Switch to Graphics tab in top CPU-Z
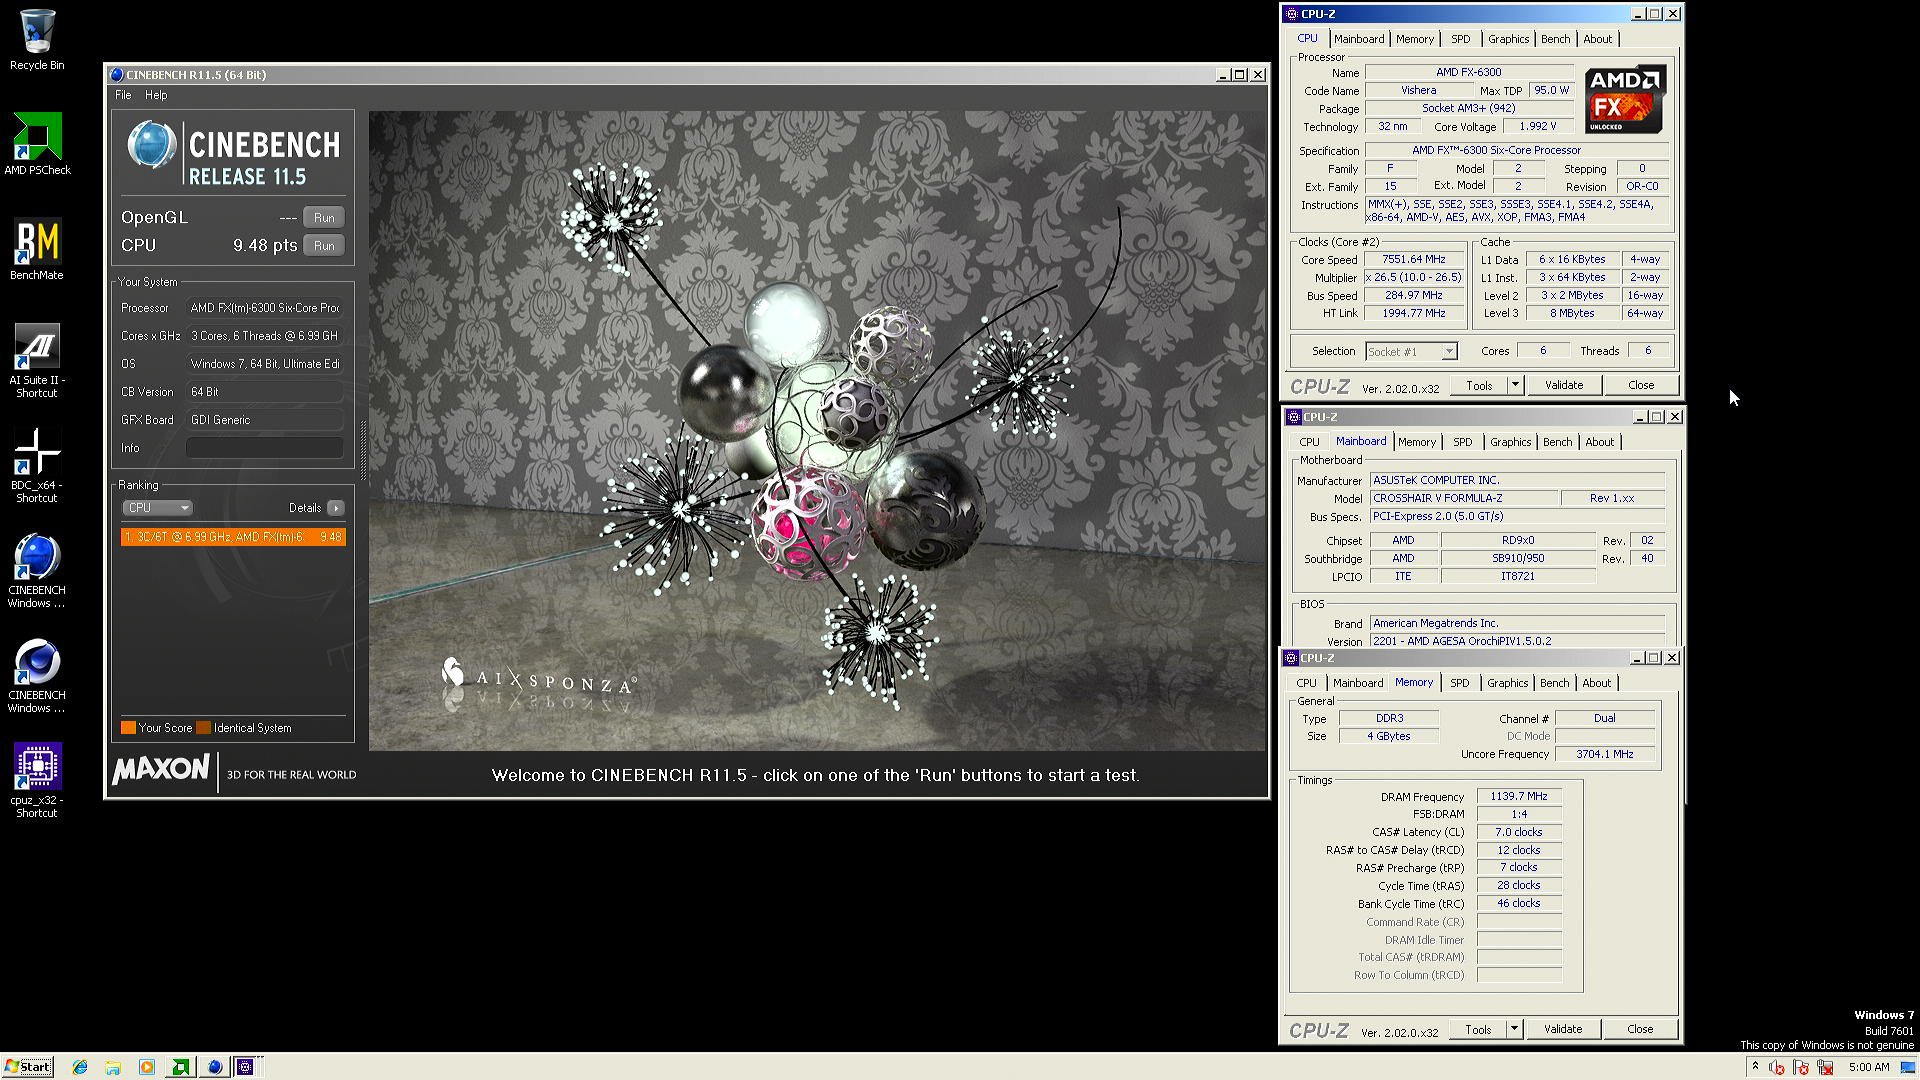1920x1080 pixels. (1508, 39)
